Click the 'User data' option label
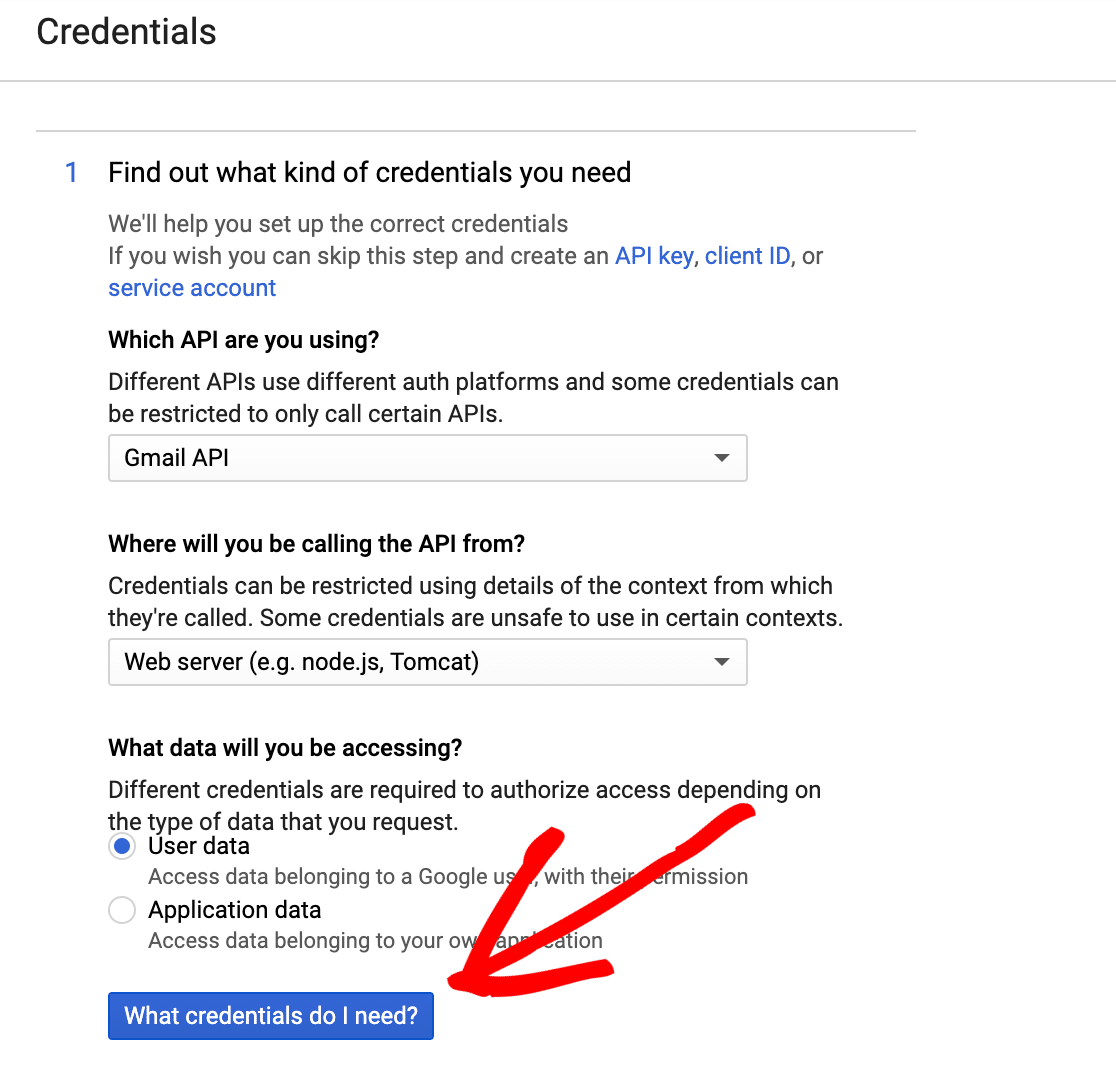Screen dimensions: 1116x1069 (199, 846)
